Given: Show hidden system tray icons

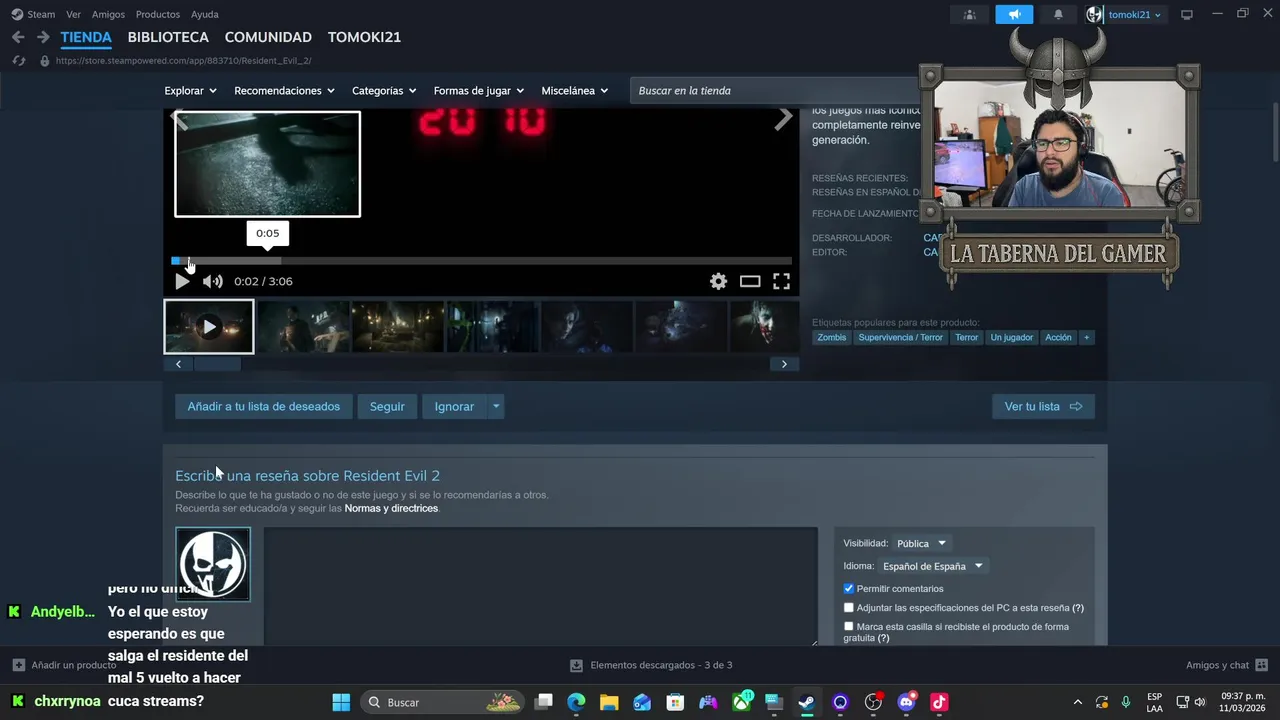Looking at the screenshot, I should [1077, 702].
